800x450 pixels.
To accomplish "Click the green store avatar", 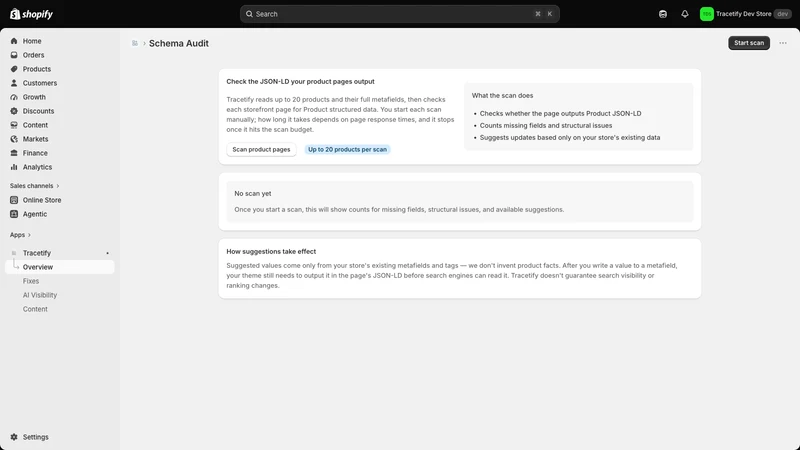I will tap(706, 14).
